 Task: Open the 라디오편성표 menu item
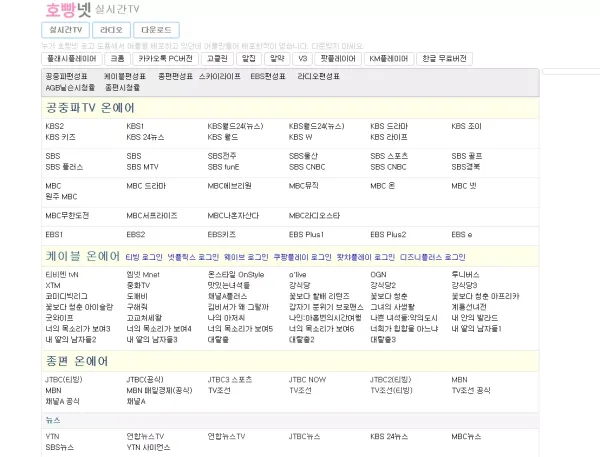[x=318, y=76]
